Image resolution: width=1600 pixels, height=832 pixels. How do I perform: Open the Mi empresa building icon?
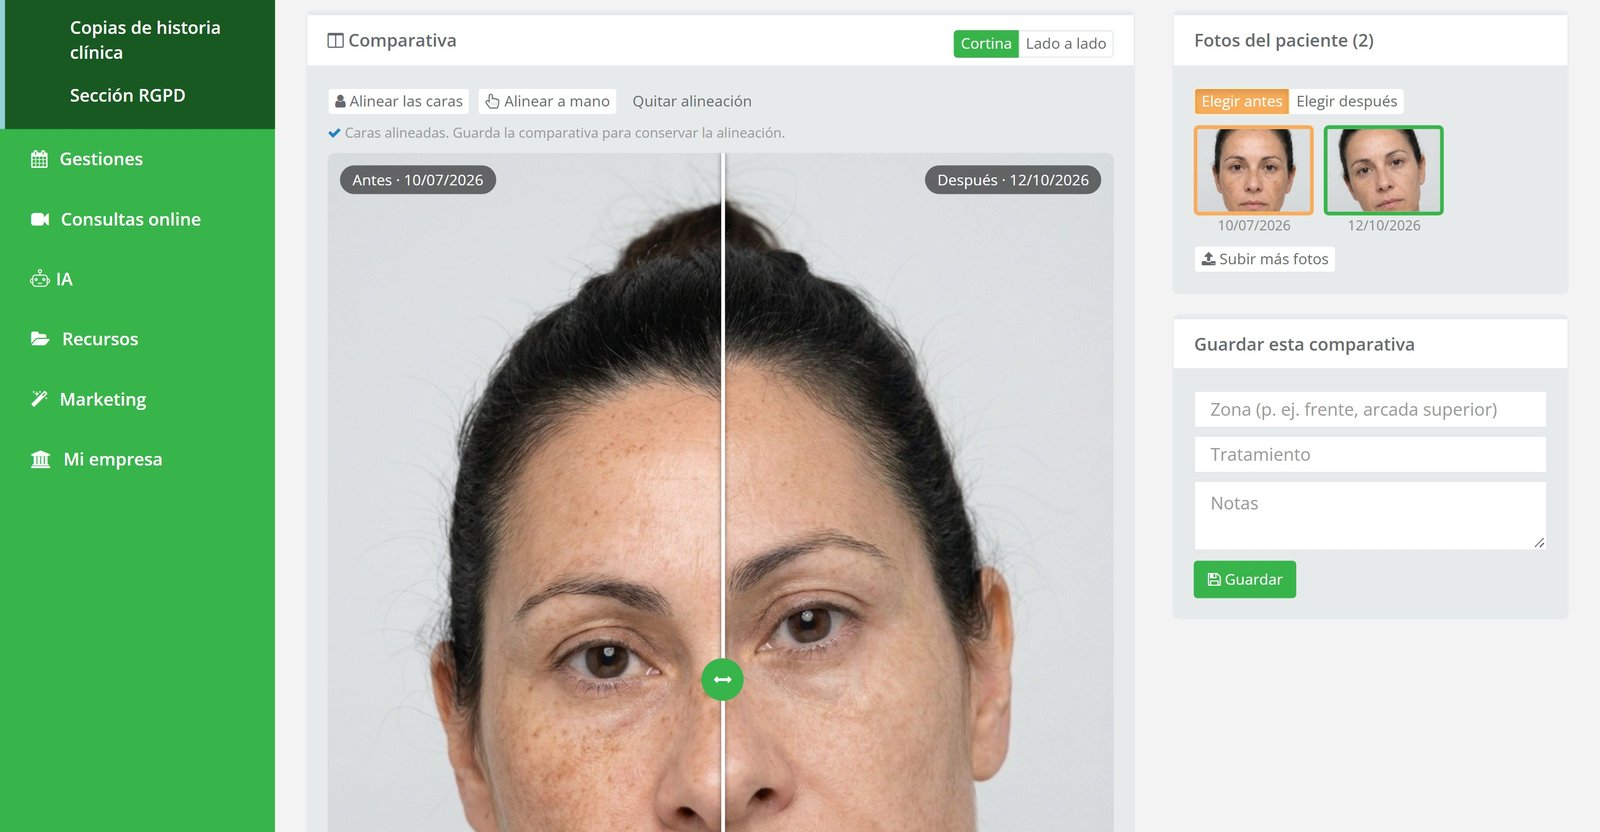(x=41, y=459)
